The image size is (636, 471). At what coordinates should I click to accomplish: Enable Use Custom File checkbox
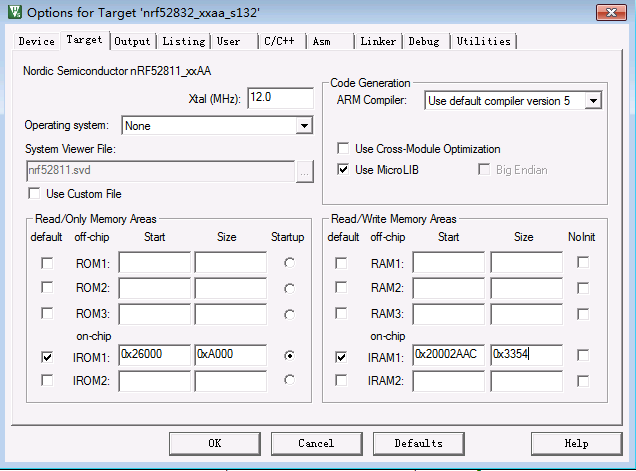point(34,194)
